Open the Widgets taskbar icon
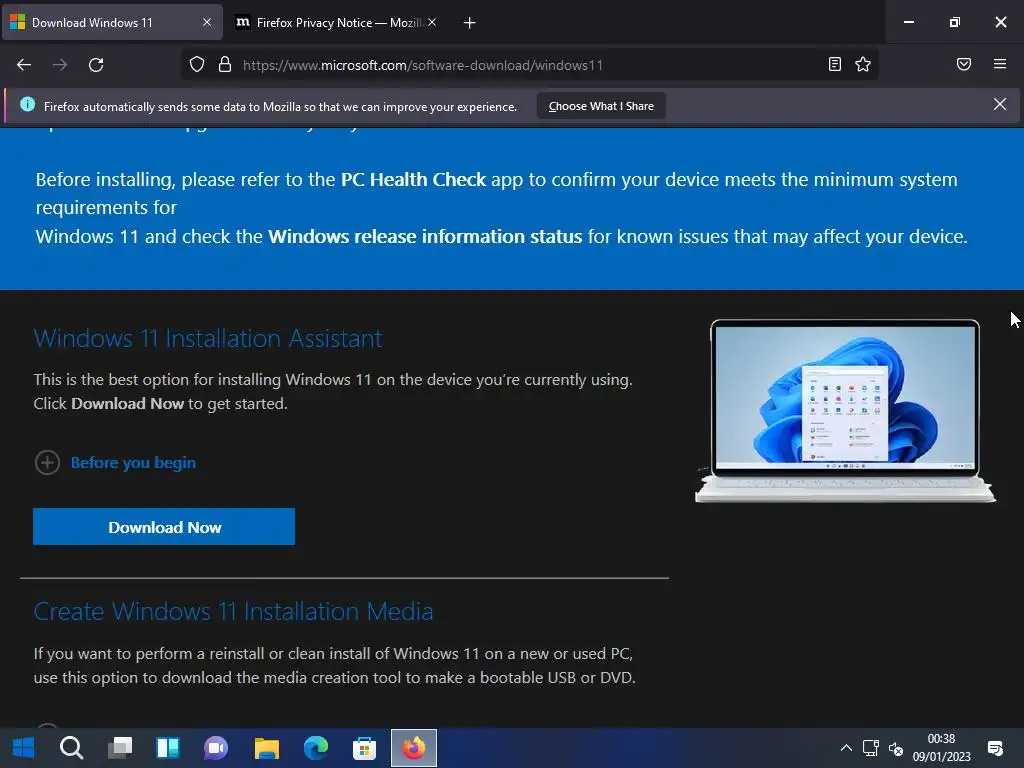 click(168, 748)
